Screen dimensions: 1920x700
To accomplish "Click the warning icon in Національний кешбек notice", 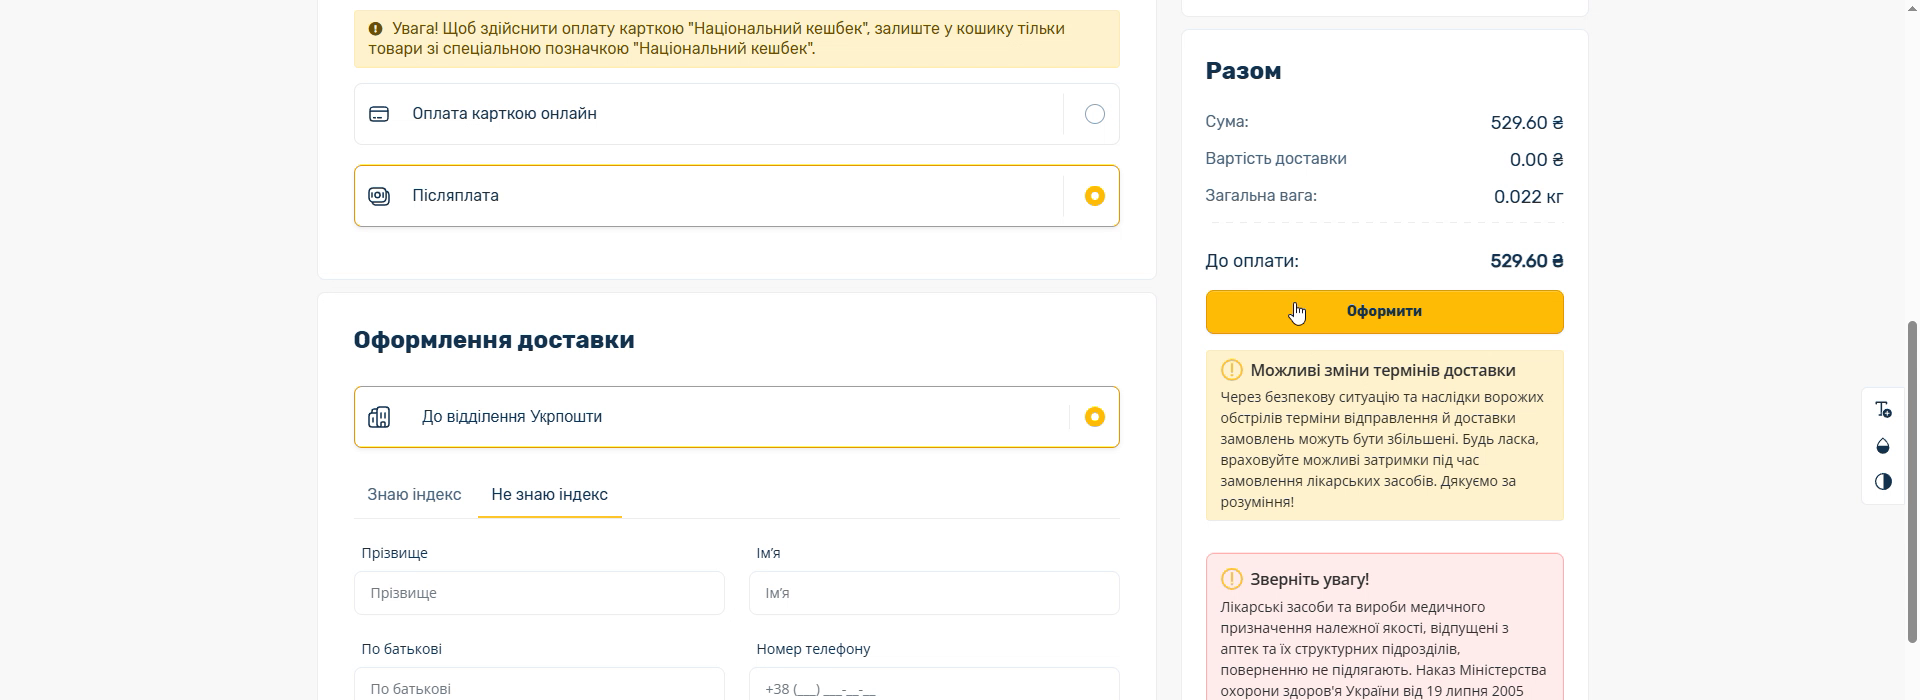I will 376,29.
